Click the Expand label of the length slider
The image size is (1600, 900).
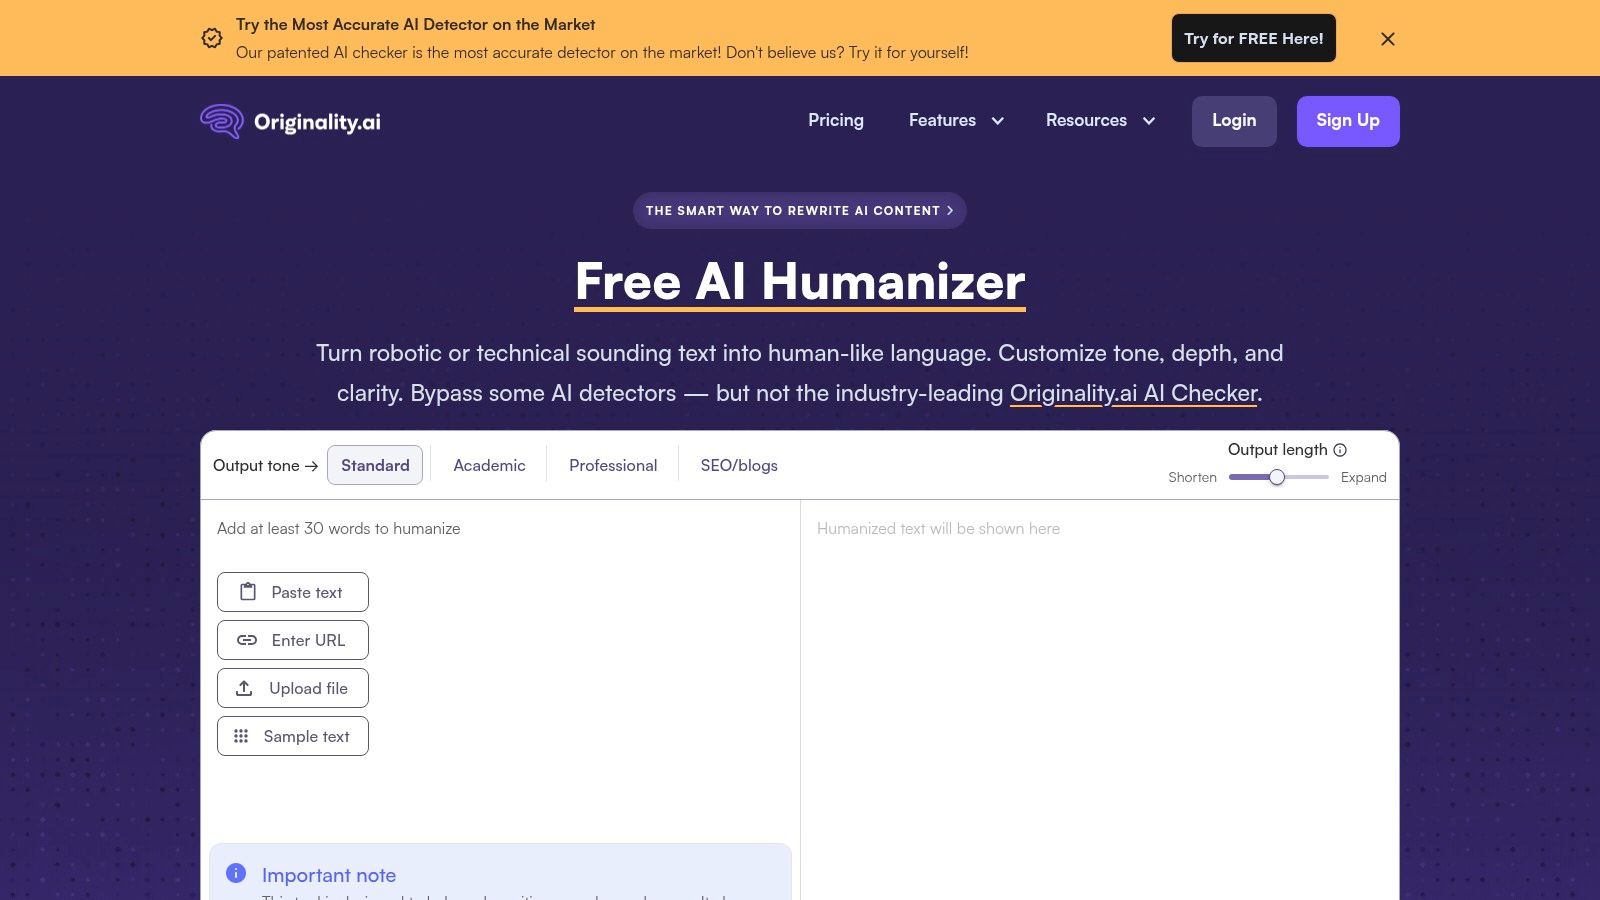pos(1364,477)
